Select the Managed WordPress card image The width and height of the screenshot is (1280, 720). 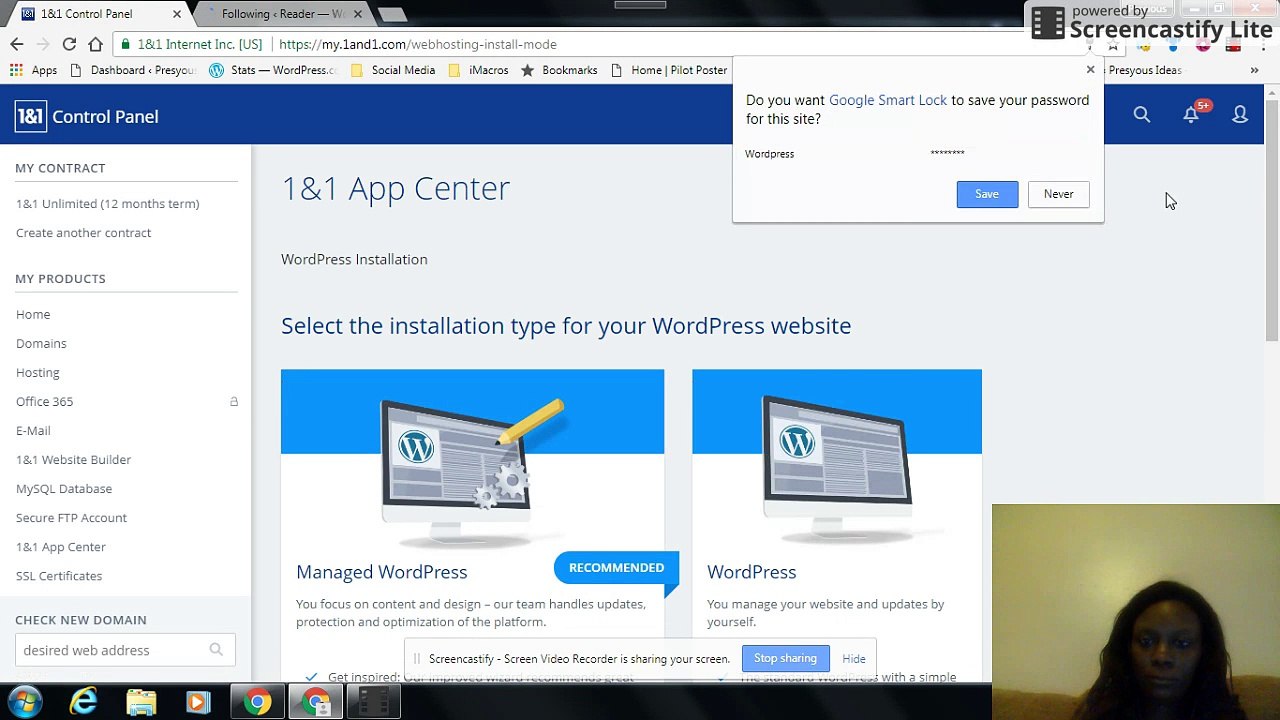472,459
